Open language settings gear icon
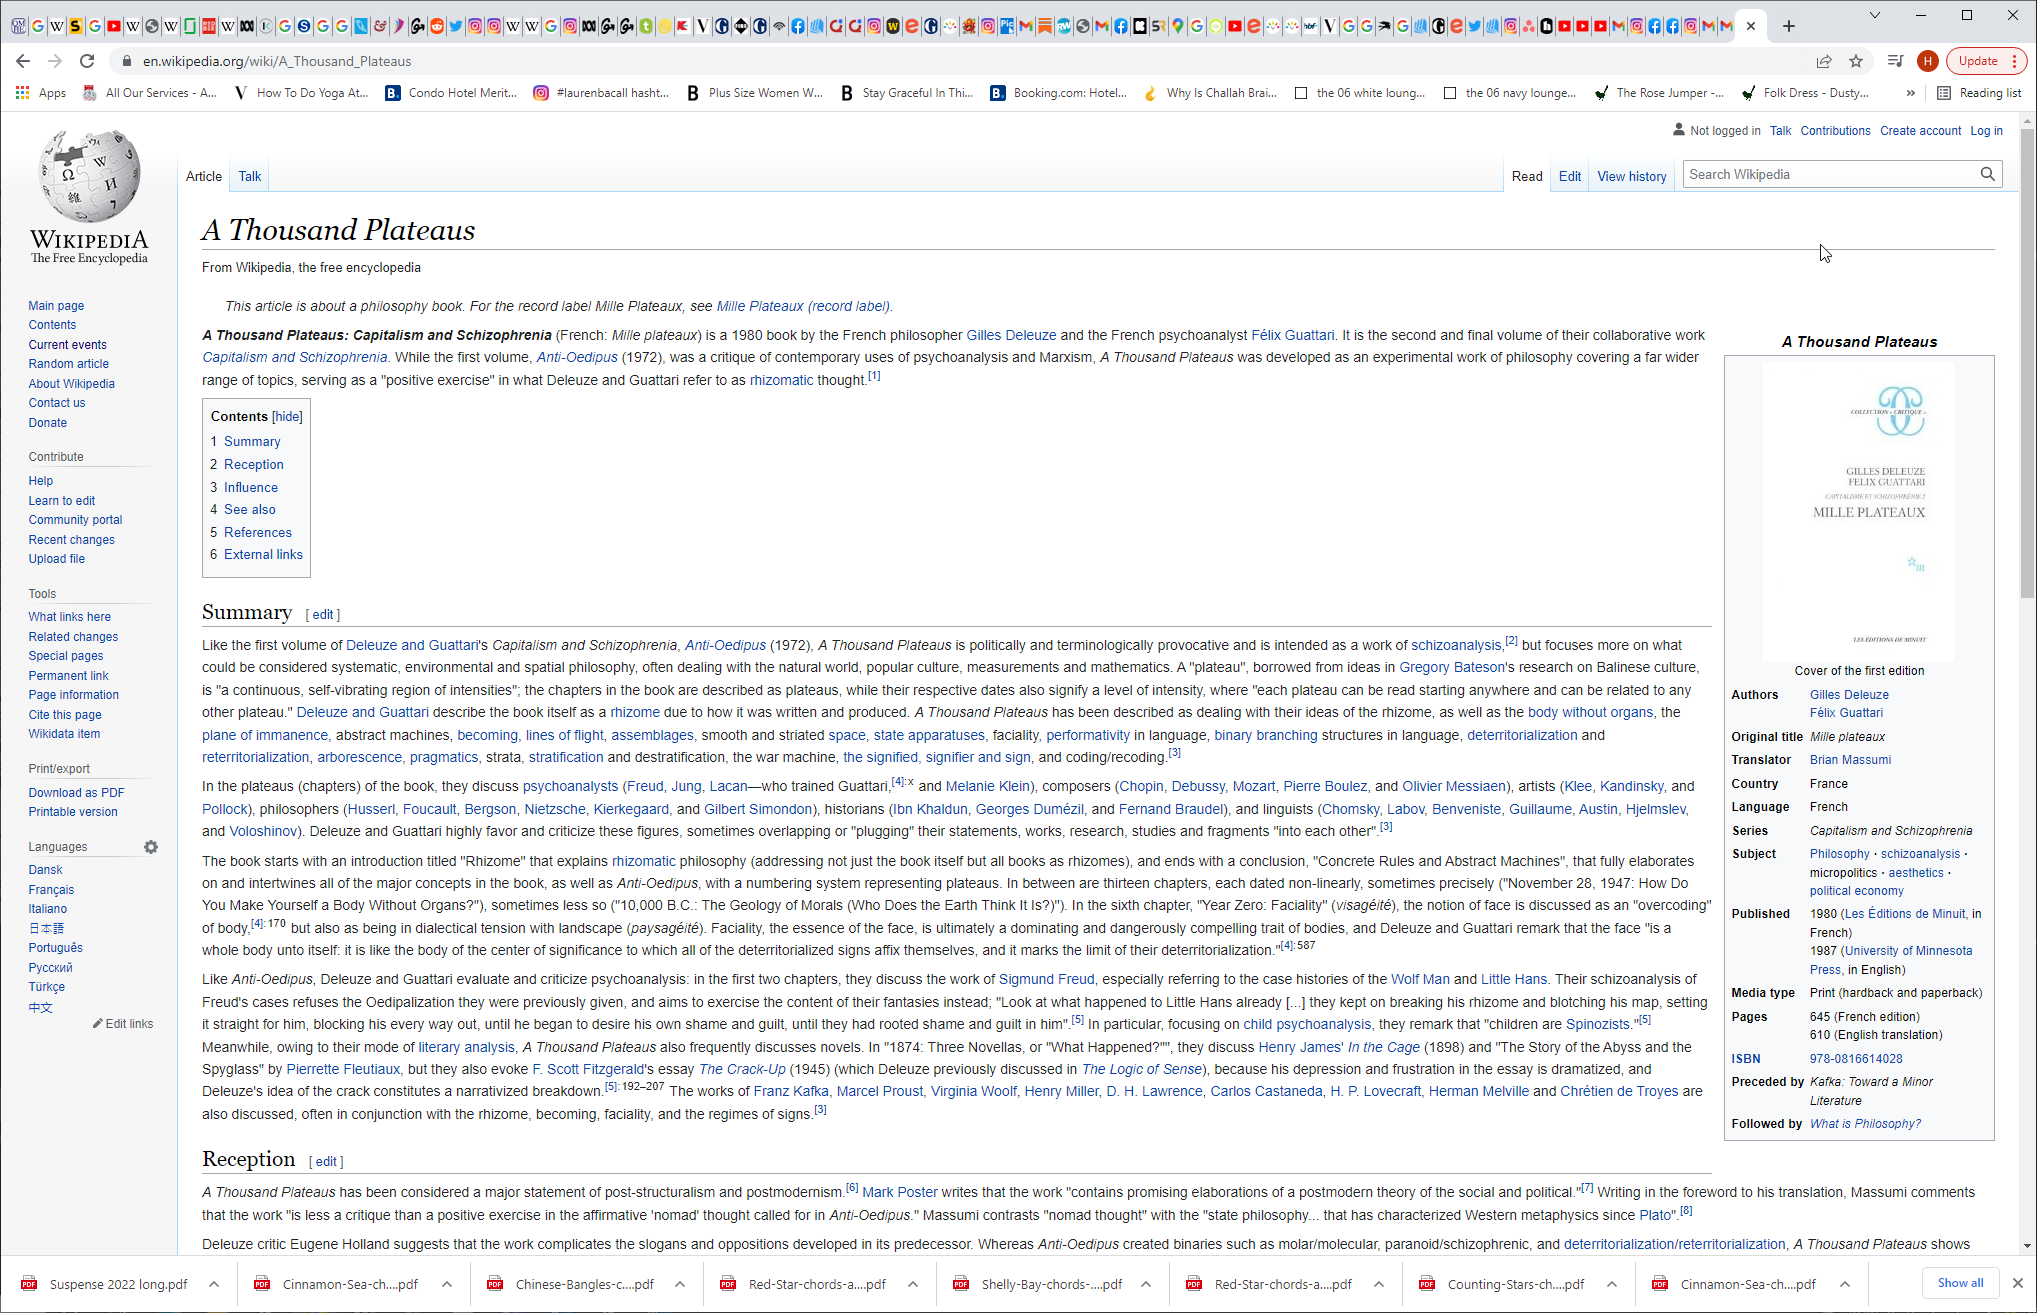2037x1313 pixels. (x=151, y=847)
